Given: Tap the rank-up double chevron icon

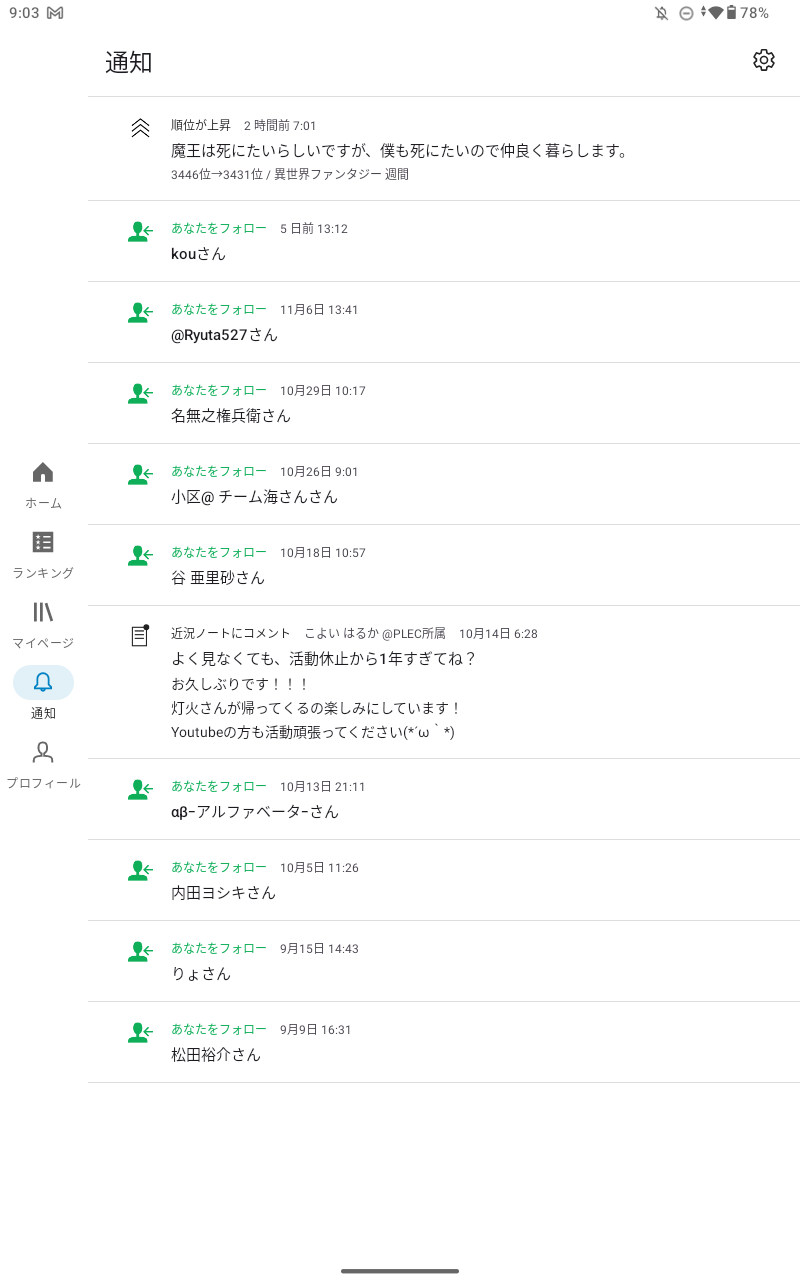Looking at the screenshot, I should click(x=140, y=128).
